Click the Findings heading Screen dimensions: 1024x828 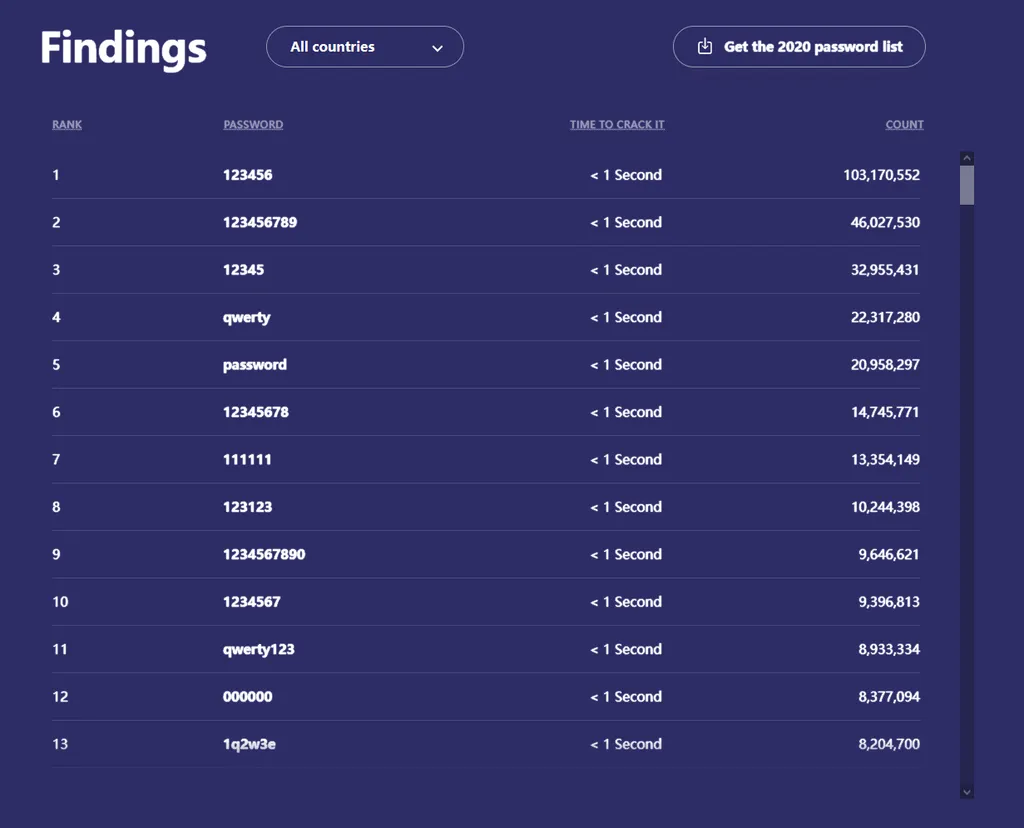(x=123, y=48)
